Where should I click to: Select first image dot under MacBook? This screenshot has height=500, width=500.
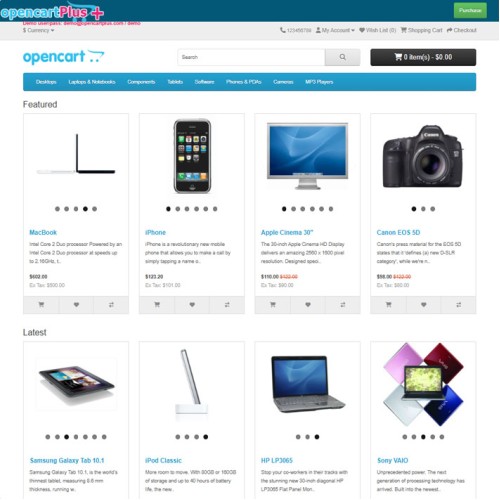(x=57, y=209)
